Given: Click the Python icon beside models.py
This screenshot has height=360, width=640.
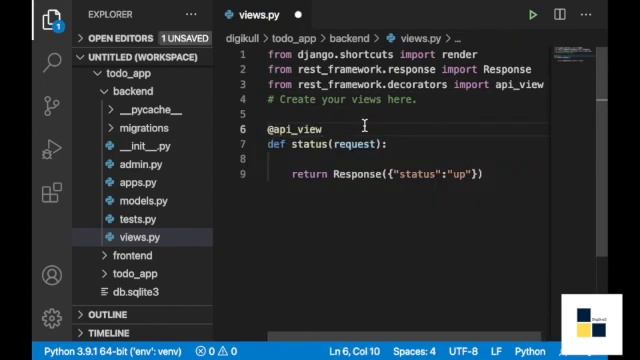Looking at the screenshot, I should [x=109, y=200].
